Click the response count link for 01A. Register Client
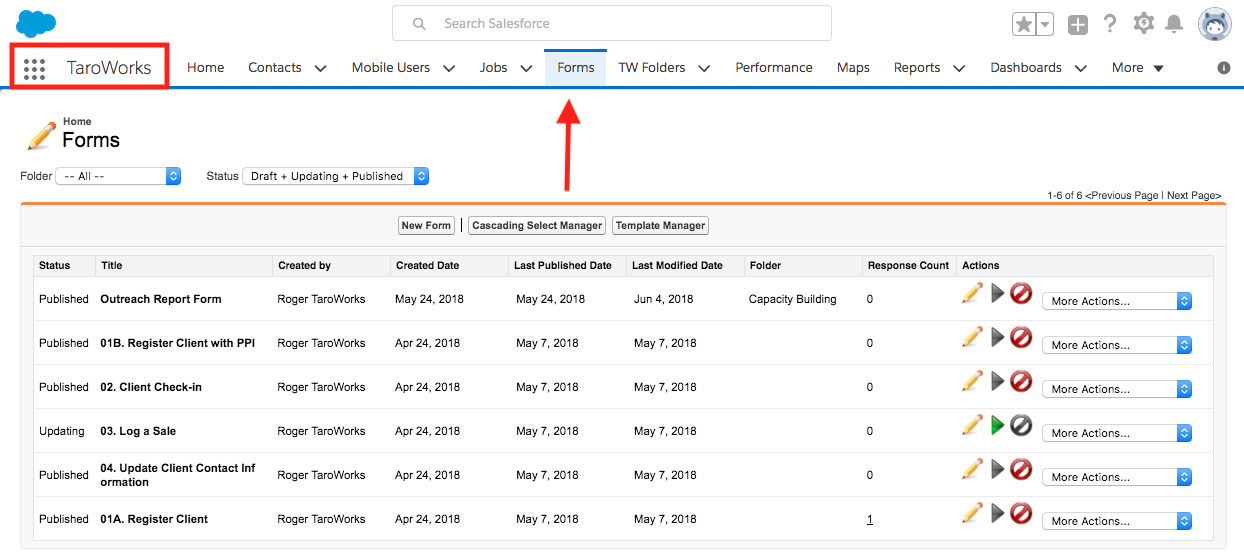The height and width of the screenshot is (559, 1244). (870, 519)
